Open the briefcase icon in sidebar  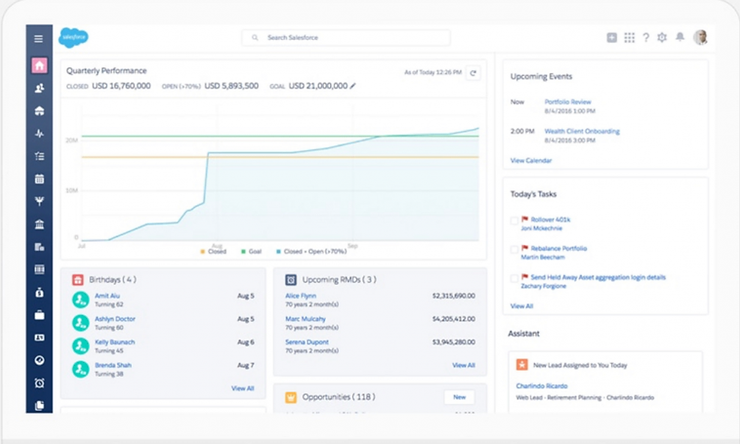(x=39, y=315)
